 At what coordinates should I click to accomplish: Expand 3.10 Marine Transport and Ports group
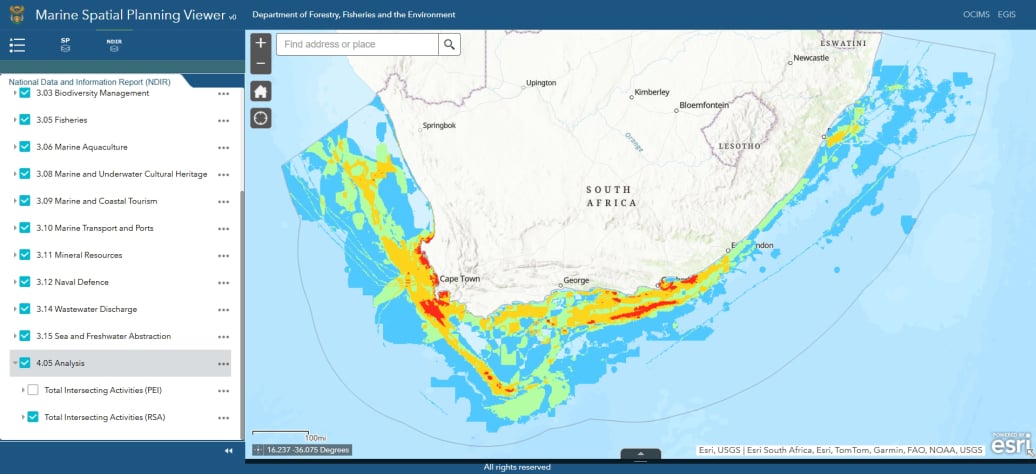[15, 228]
